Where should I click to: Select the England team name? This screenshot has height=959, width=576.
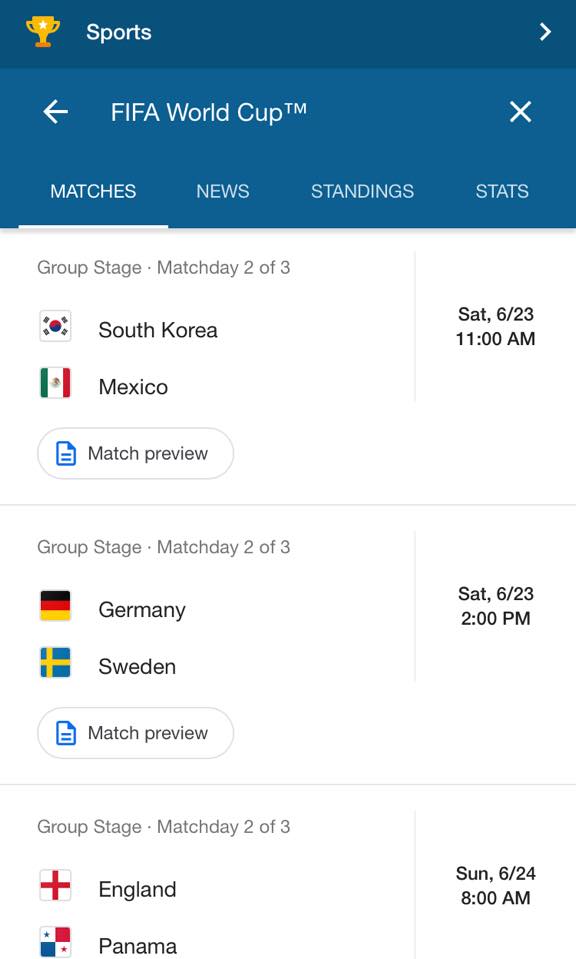(138, 889)
